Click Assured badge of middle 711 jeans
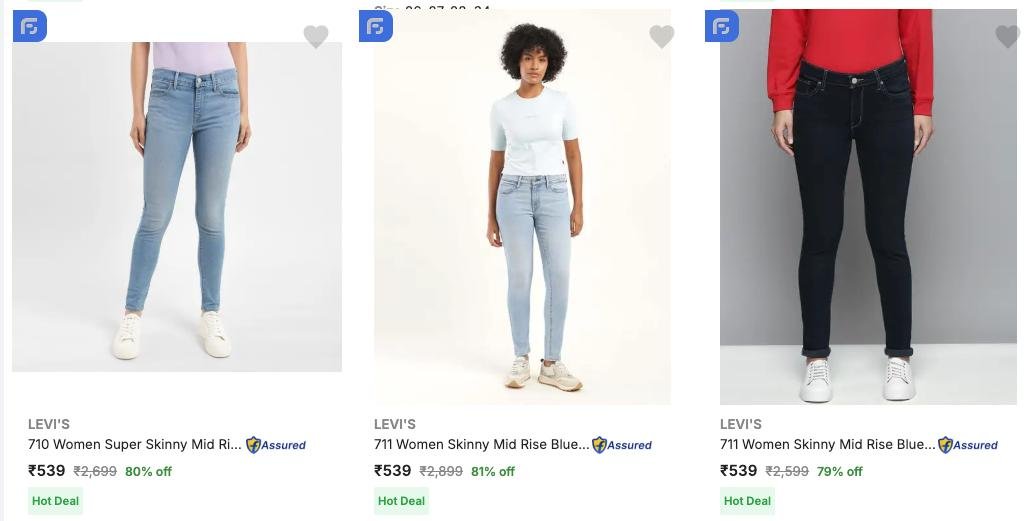 click(622, 445)
